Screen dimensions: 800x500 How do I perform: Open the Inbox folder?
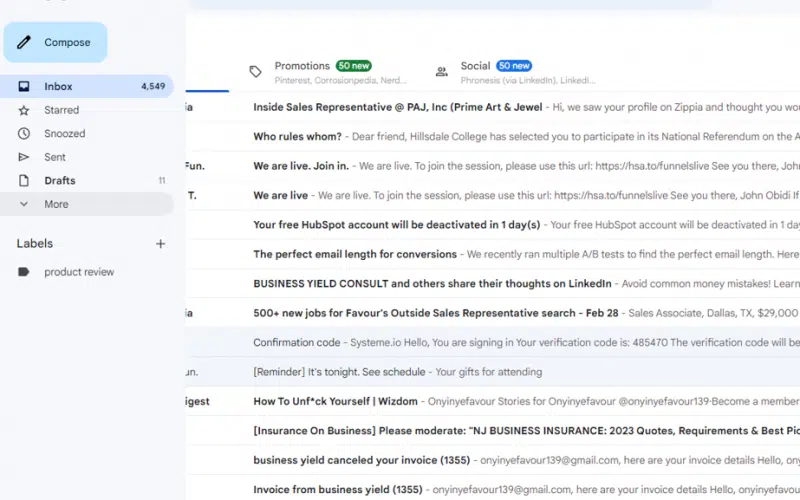click(x=58, y=87)
